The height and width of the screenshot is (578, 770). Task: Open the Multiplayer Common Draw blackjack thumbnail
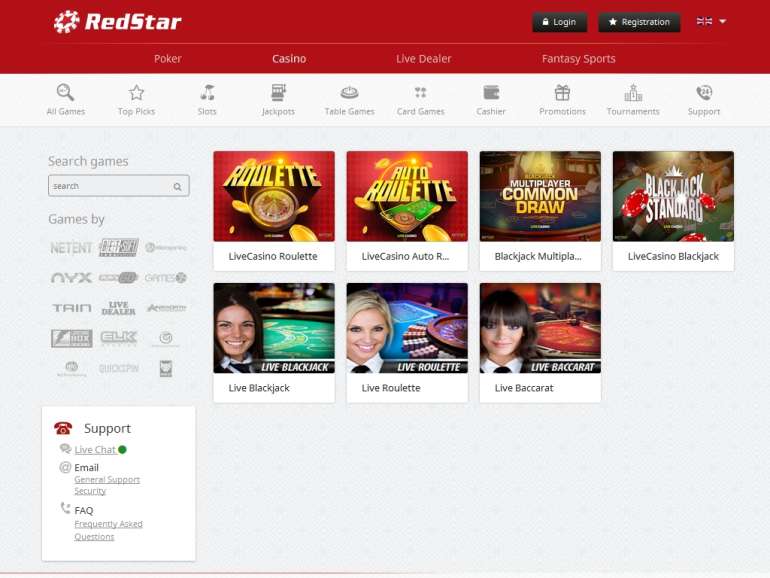(540, 196)
